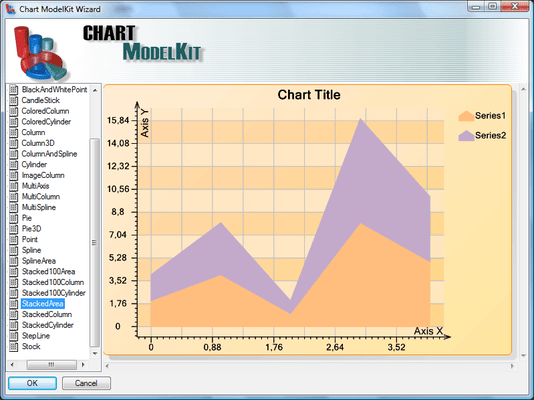
Task: Click the icon beside ColoredCylinder
Action: click(14, 122)
